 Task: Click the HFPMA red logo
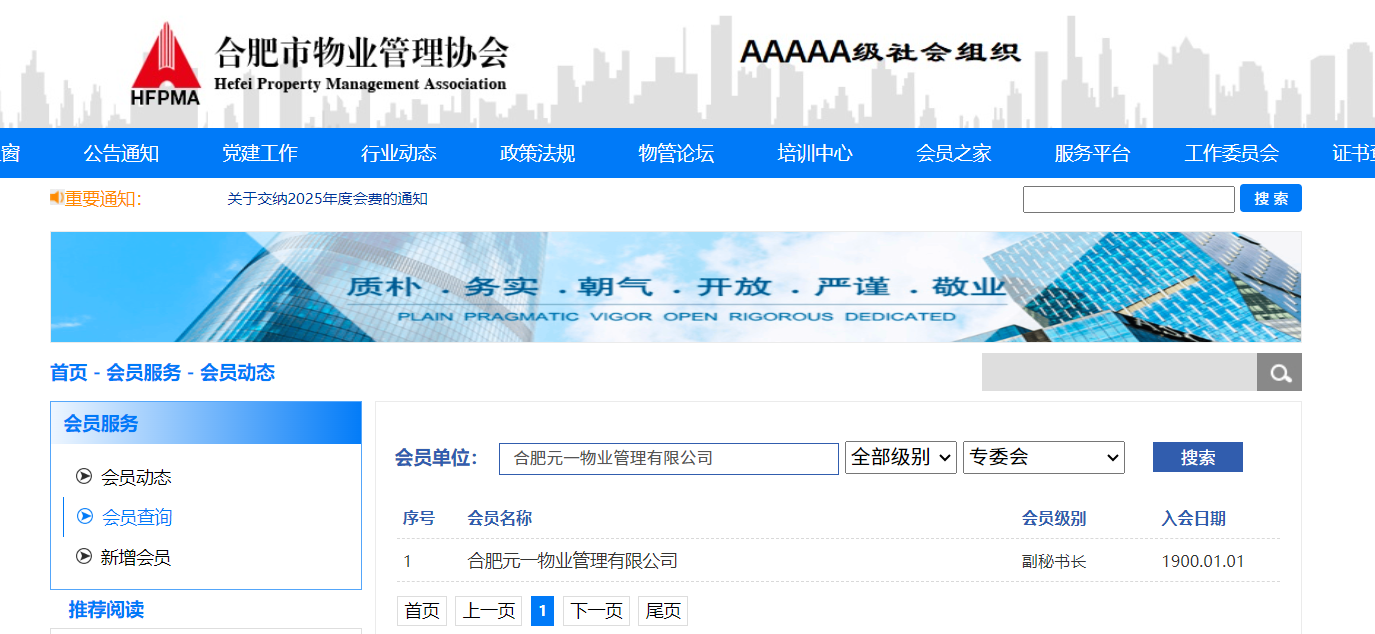tap(166, 63)
